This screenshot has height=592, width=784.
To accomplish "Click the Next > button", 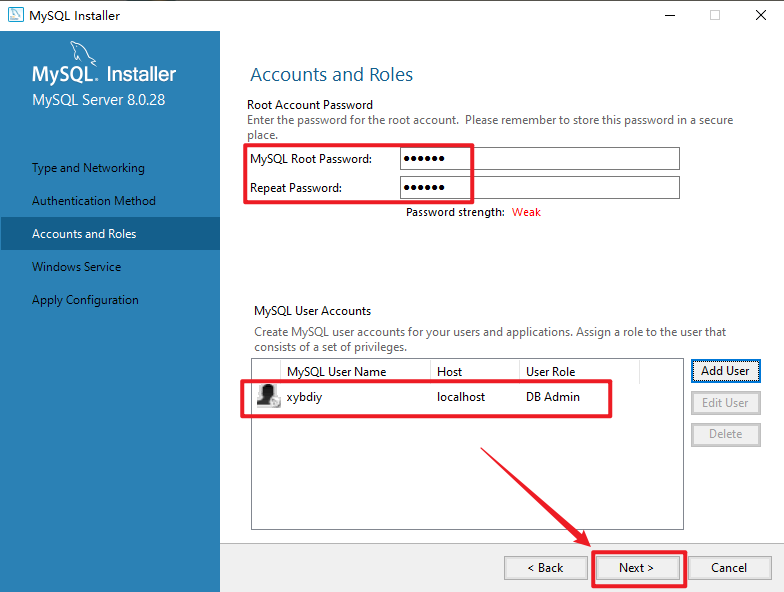I will (636, 568).
